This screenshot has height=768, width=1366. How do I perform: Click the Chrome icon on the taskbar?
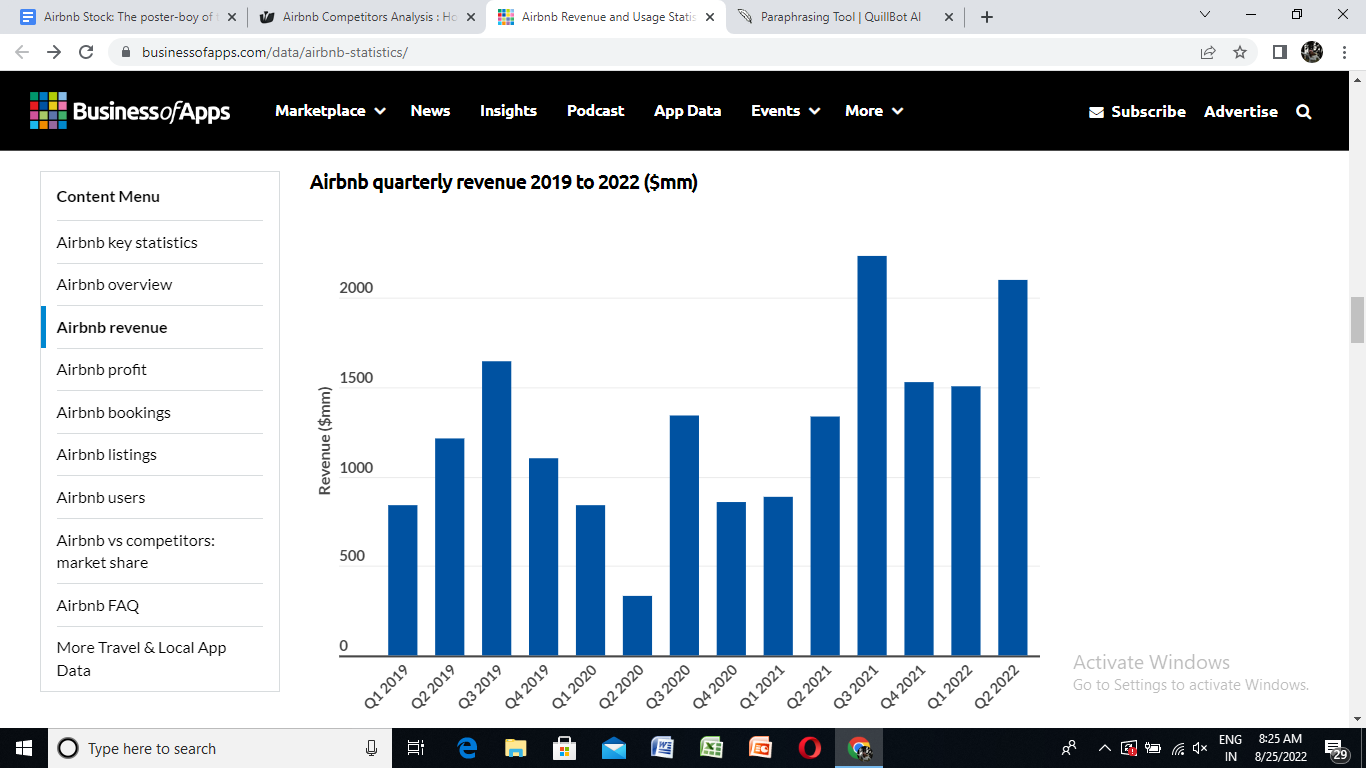[x=859, y=748]
